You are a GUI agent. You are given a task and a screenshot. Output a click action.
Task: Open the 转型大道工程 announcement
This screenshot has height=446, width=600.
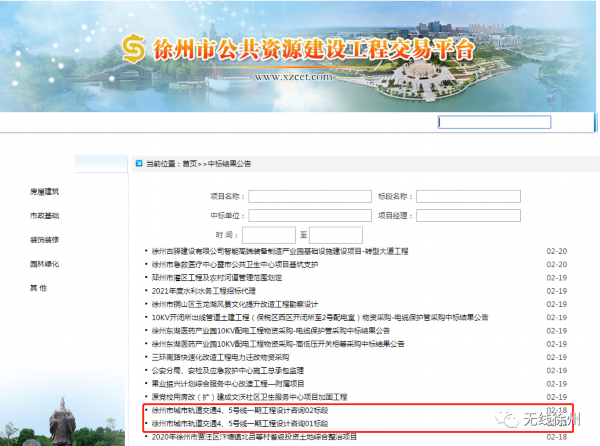coord(280,251)
